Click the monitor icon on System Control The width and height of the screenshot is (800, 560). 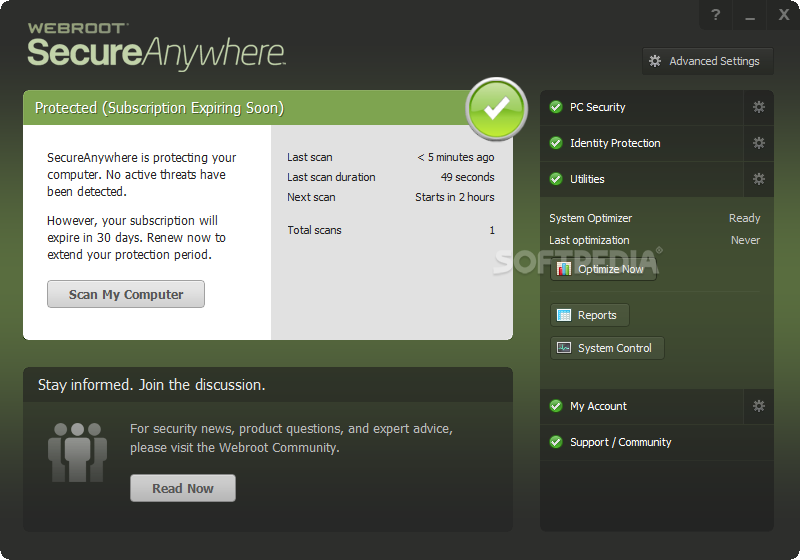(564, 348)
